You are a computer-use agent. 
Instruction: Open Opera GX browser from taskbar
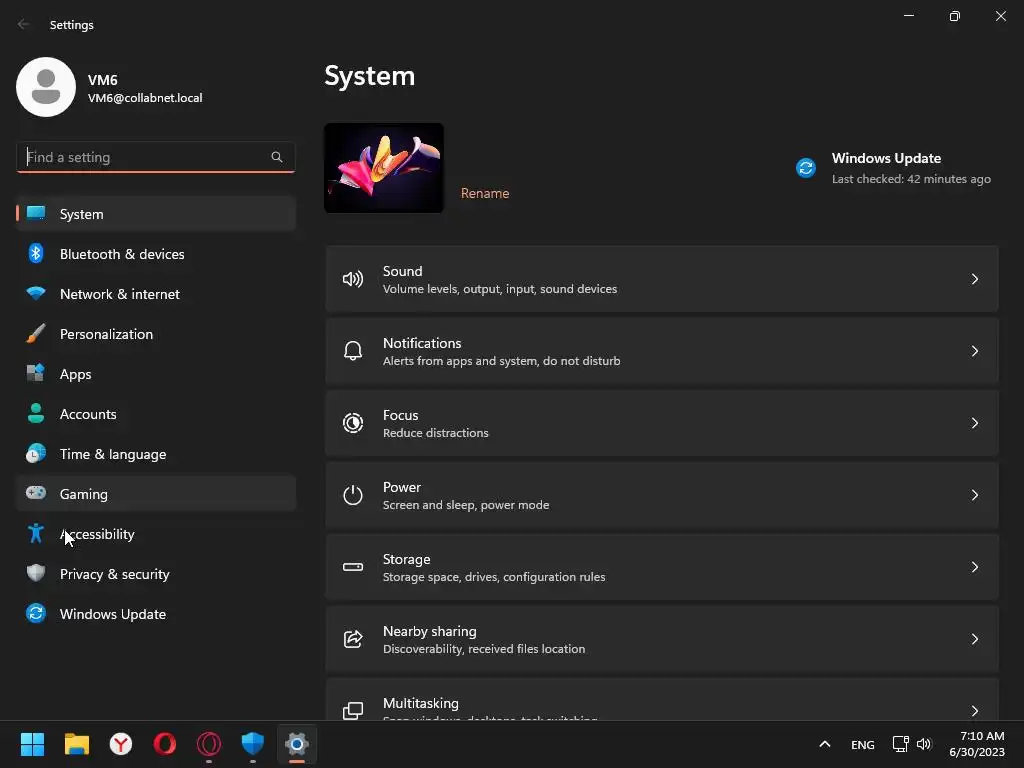point(209,744)
